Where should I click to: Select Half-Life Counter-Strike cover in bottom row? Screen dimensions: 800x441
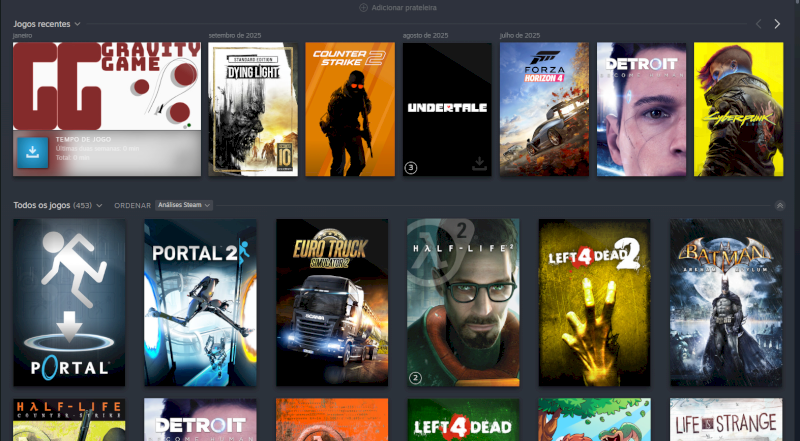(69, 420)
